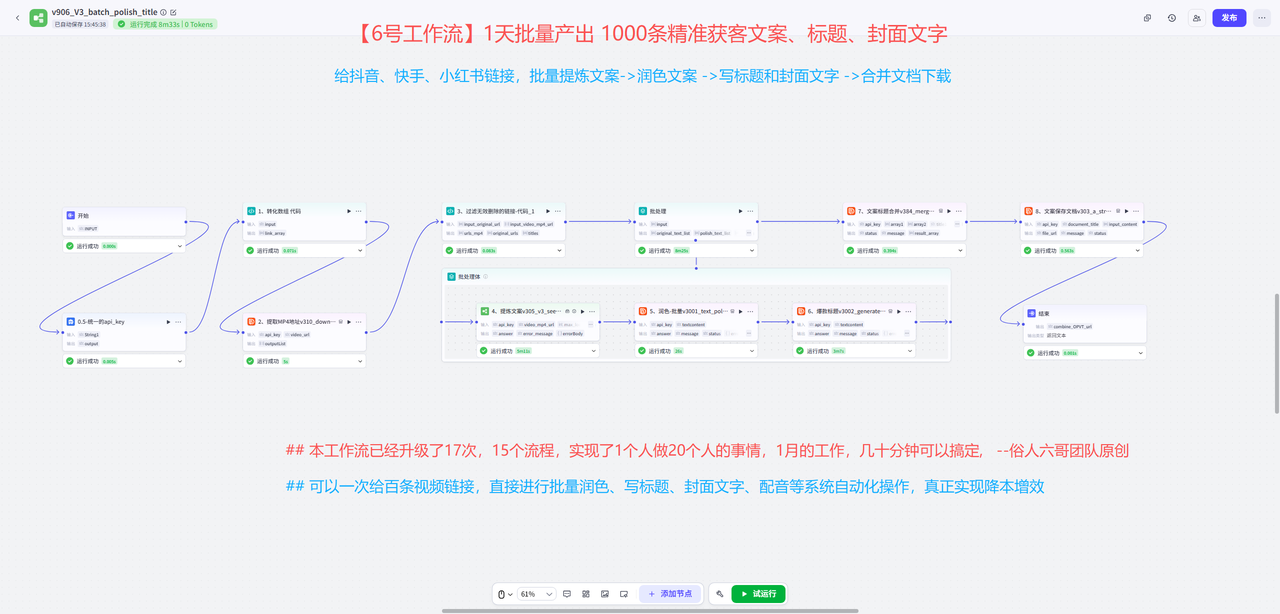Open the debug tool icon beside 试运行
1280x614 pixels.
[x=719, y=594]
